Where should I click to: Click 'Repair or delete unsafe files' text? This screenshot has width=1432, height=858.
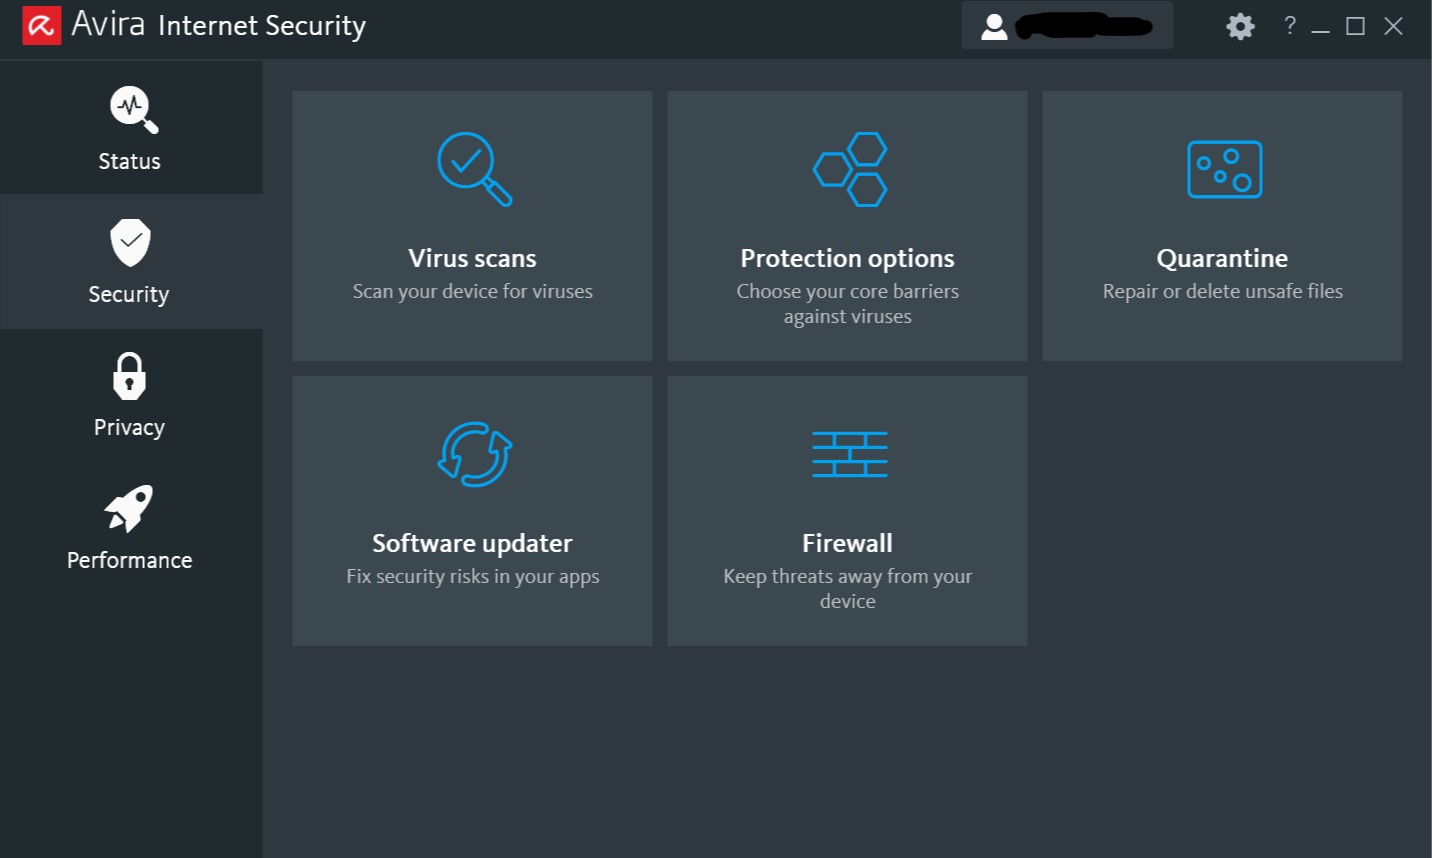[1222, 291]
